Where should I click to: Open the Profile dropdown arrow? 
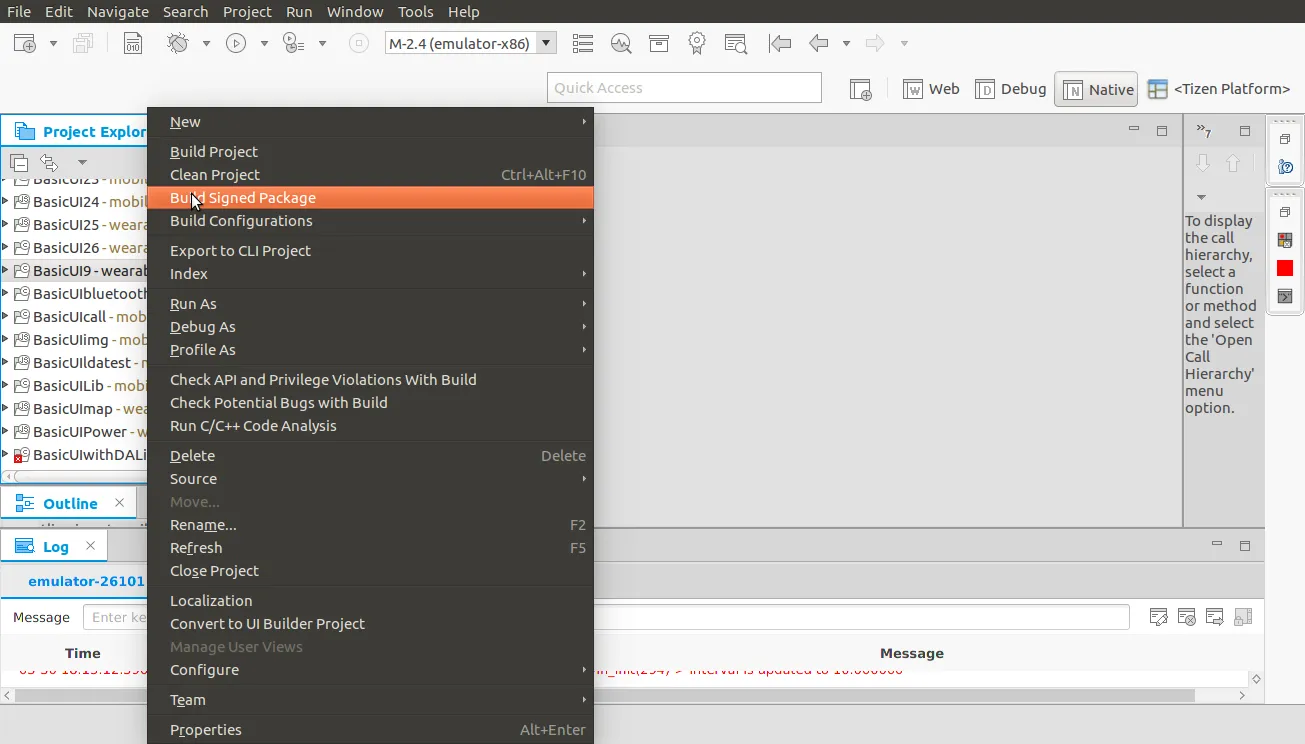tap(322, 44)
